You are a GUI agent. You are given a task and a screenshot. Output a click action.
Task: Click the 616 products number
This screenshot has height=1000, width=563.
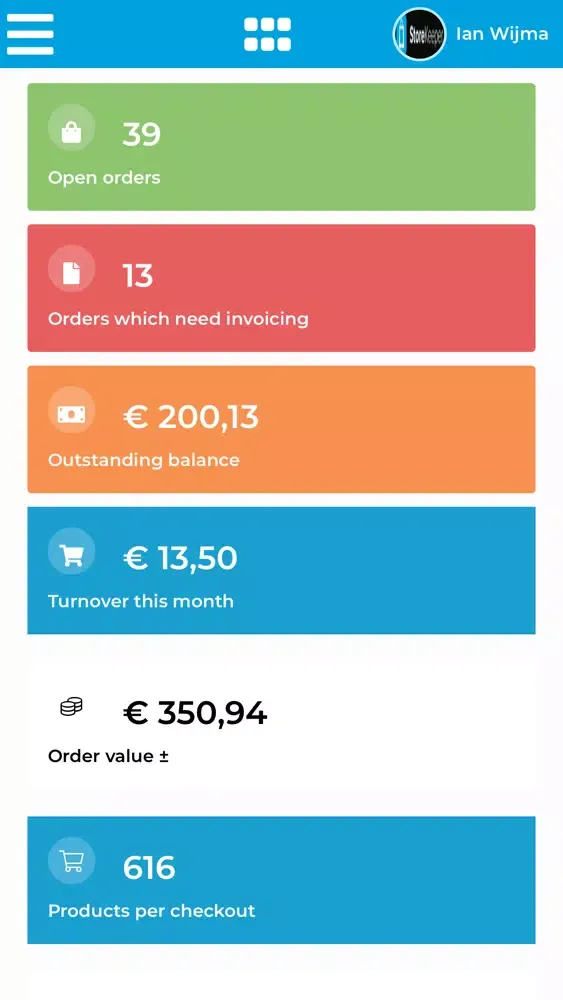(x=149, y=868)
